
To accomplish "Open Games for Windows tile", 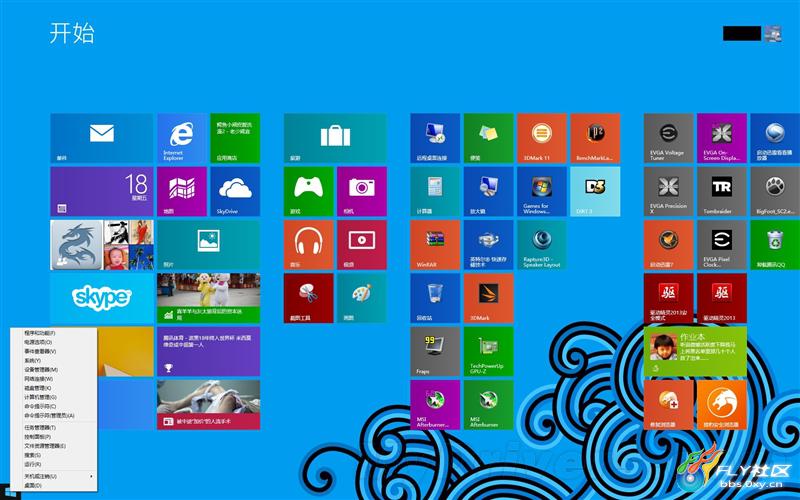I will (x=542, y=191).
